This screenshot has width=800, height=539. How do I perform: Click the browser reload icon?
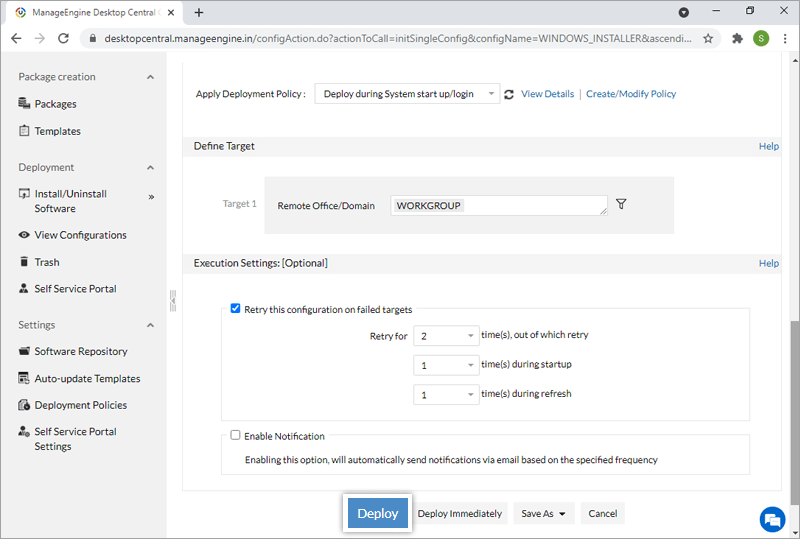pos(64,38)
